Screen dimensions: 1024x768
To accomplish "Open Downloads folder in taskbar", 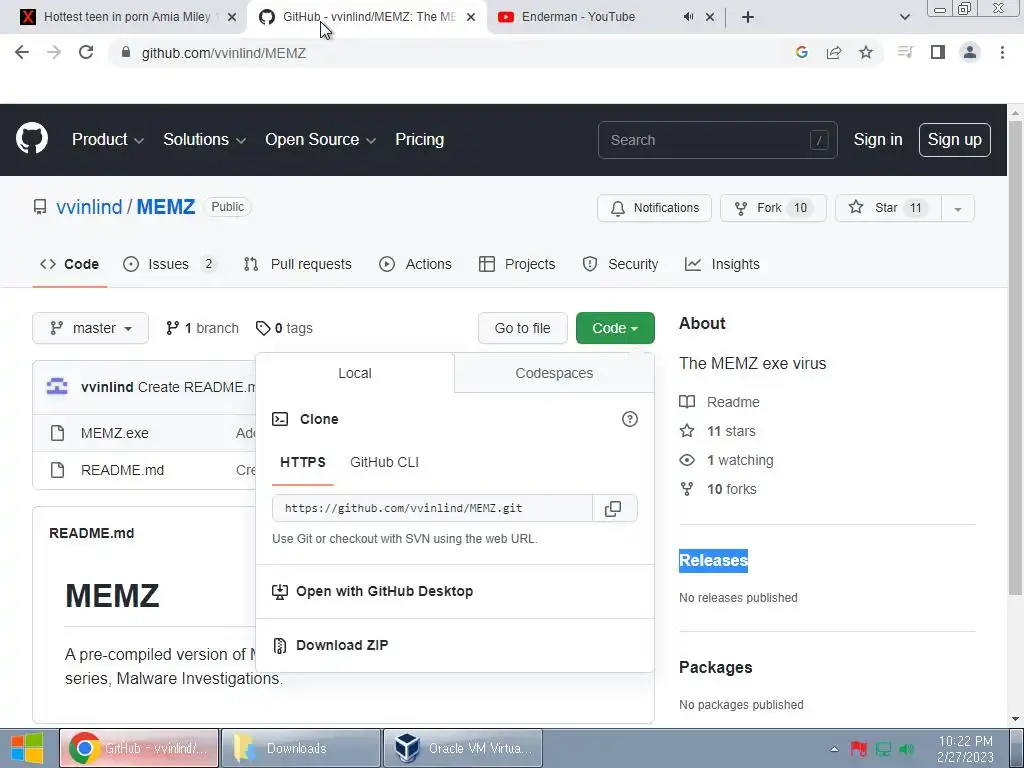I will click(x=301, y=748).
